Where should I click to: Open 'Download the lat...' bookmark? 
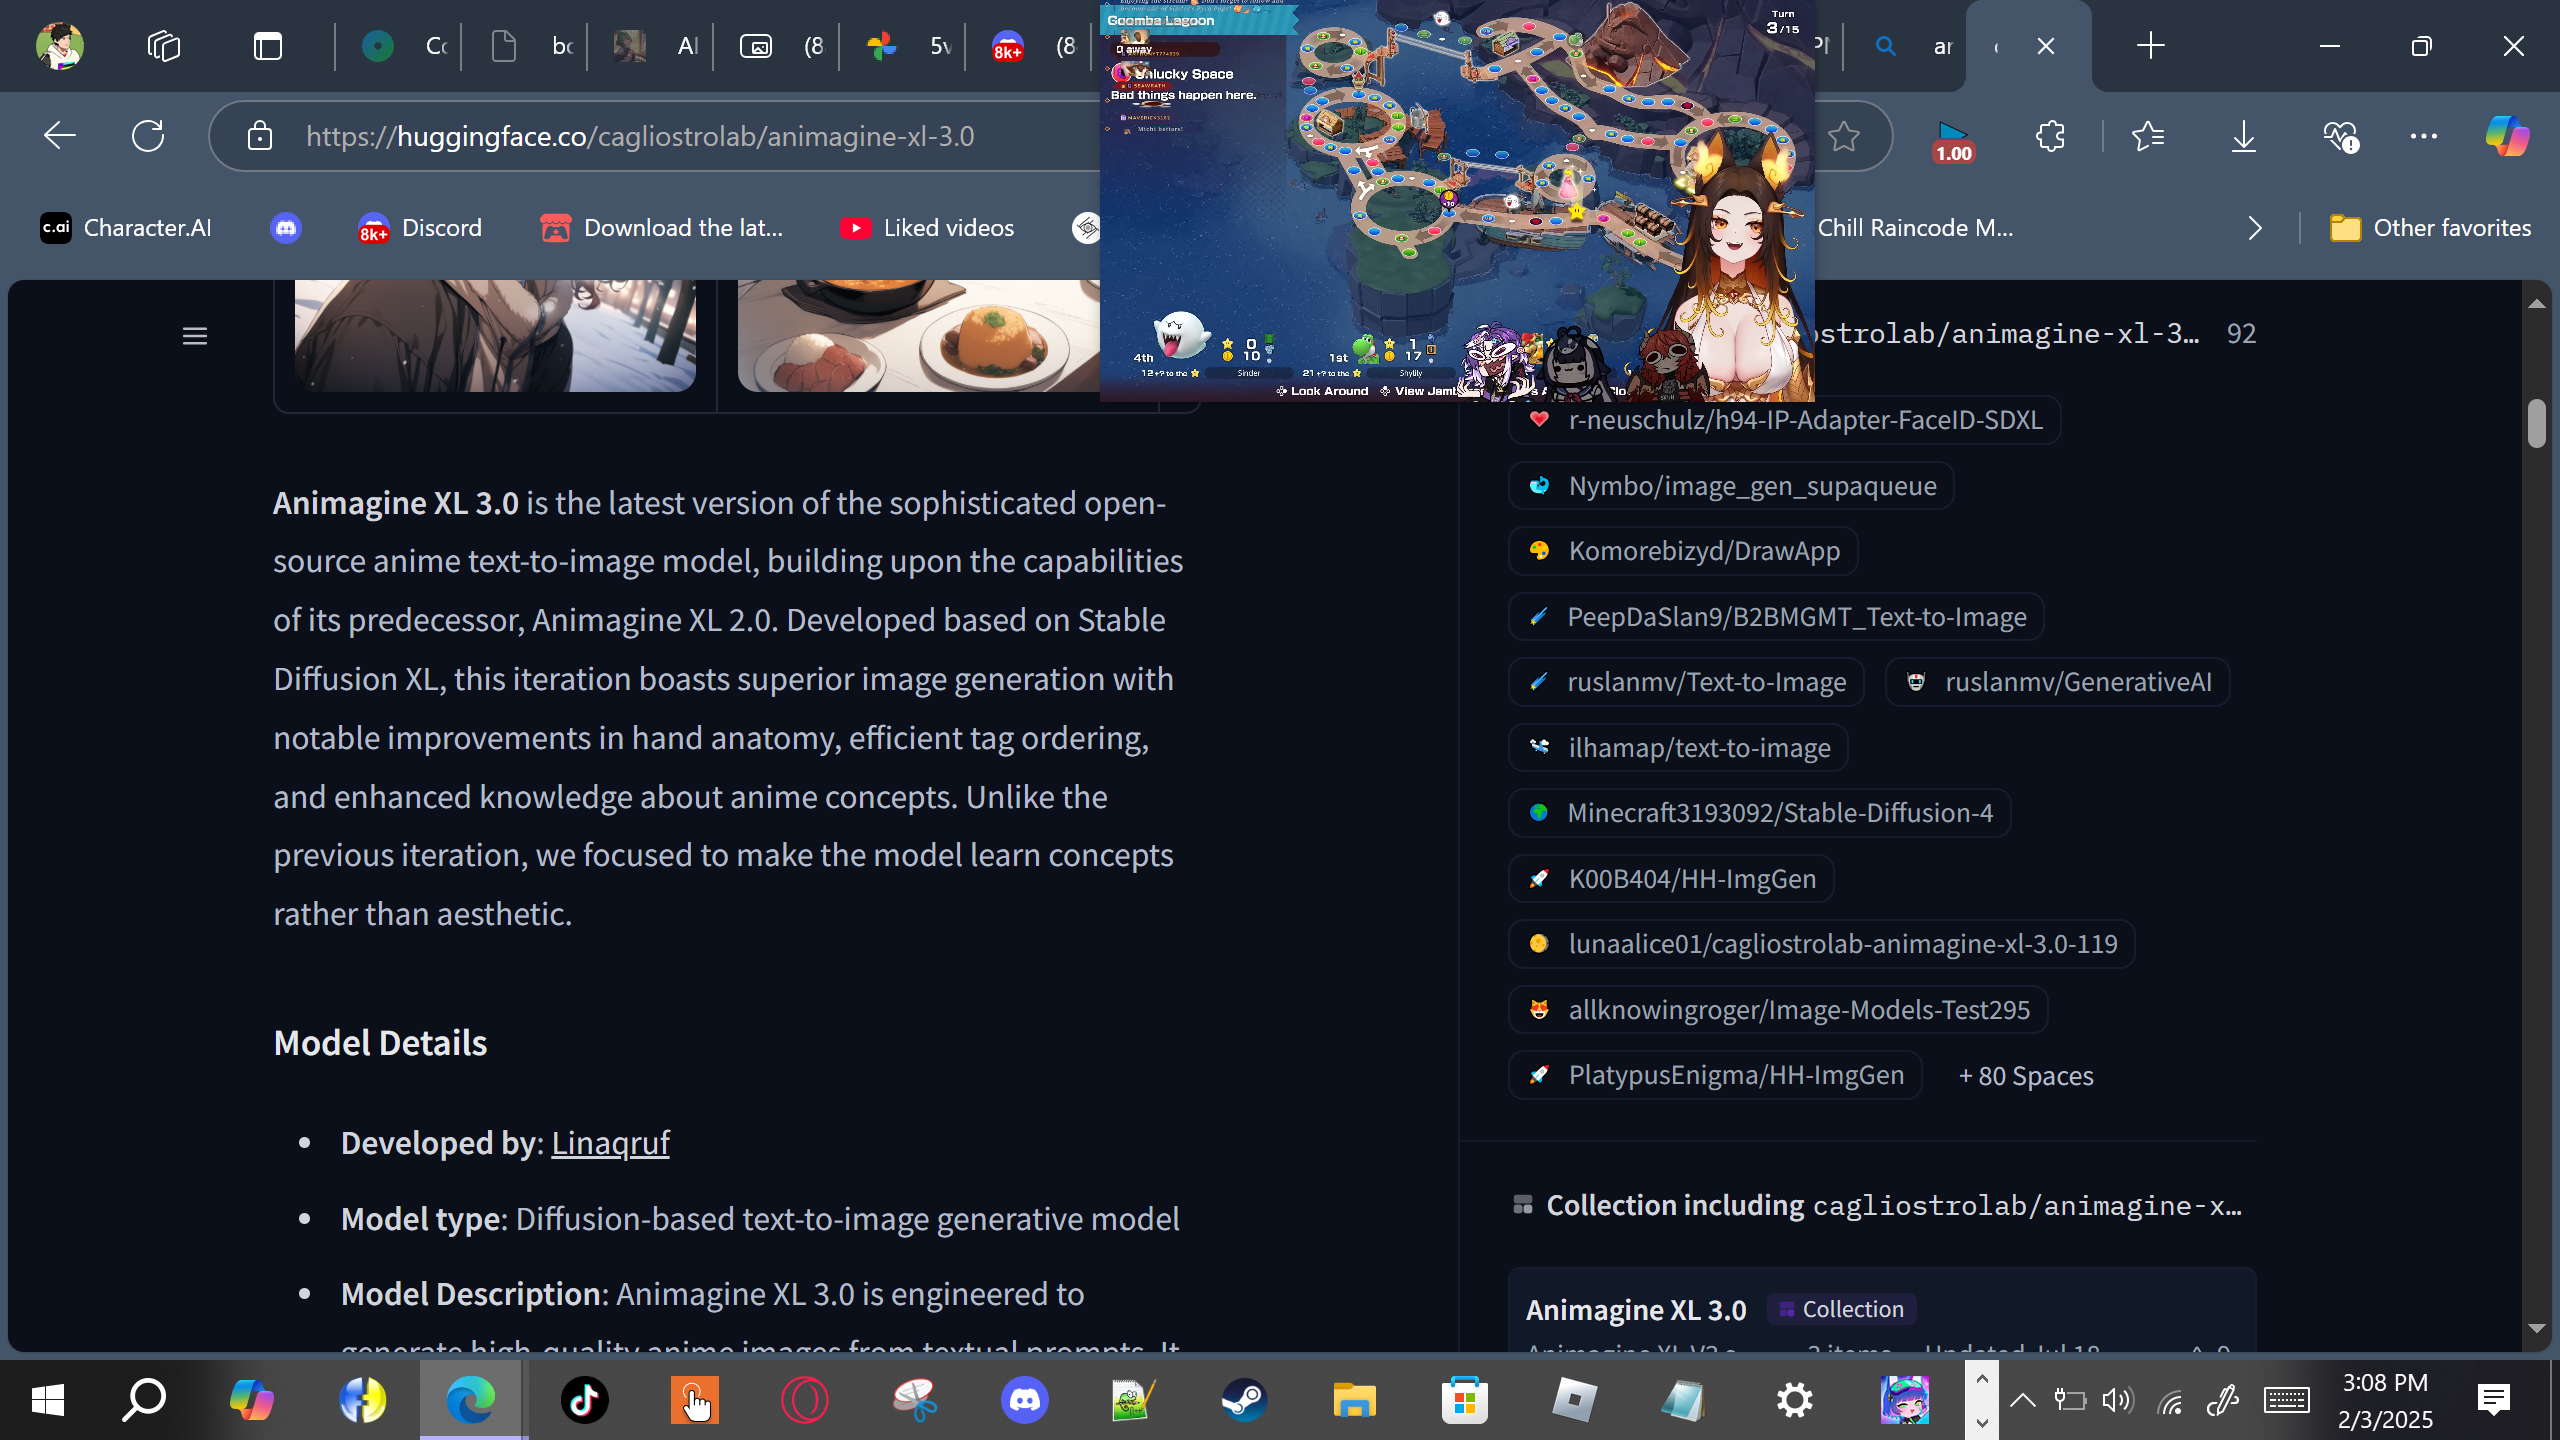662,228
